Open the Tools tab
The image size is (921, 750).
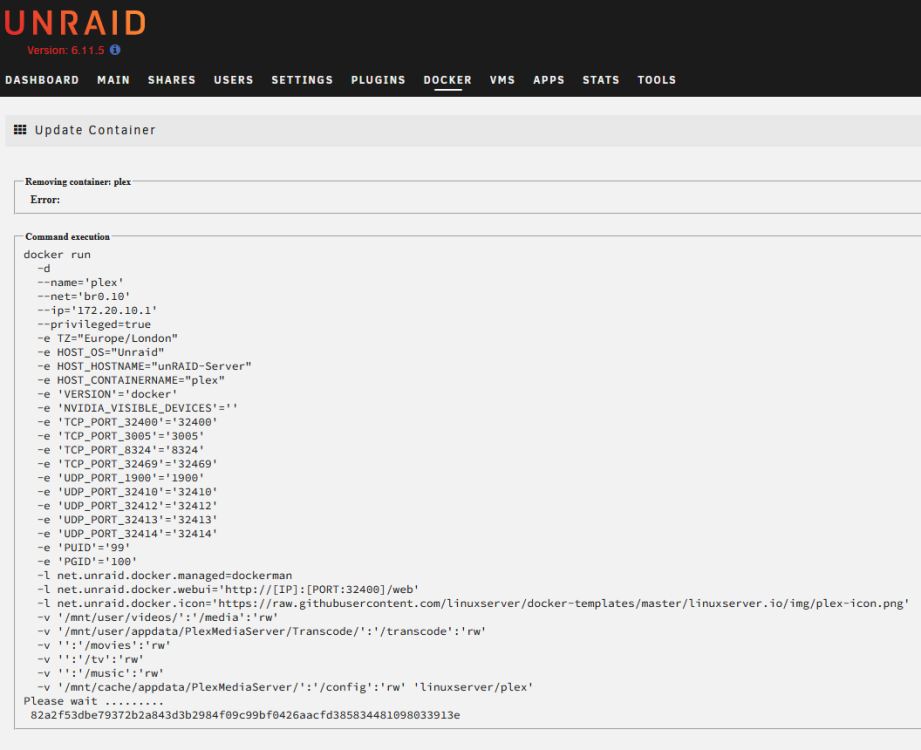pyautogui.click(x=657, y=80)
